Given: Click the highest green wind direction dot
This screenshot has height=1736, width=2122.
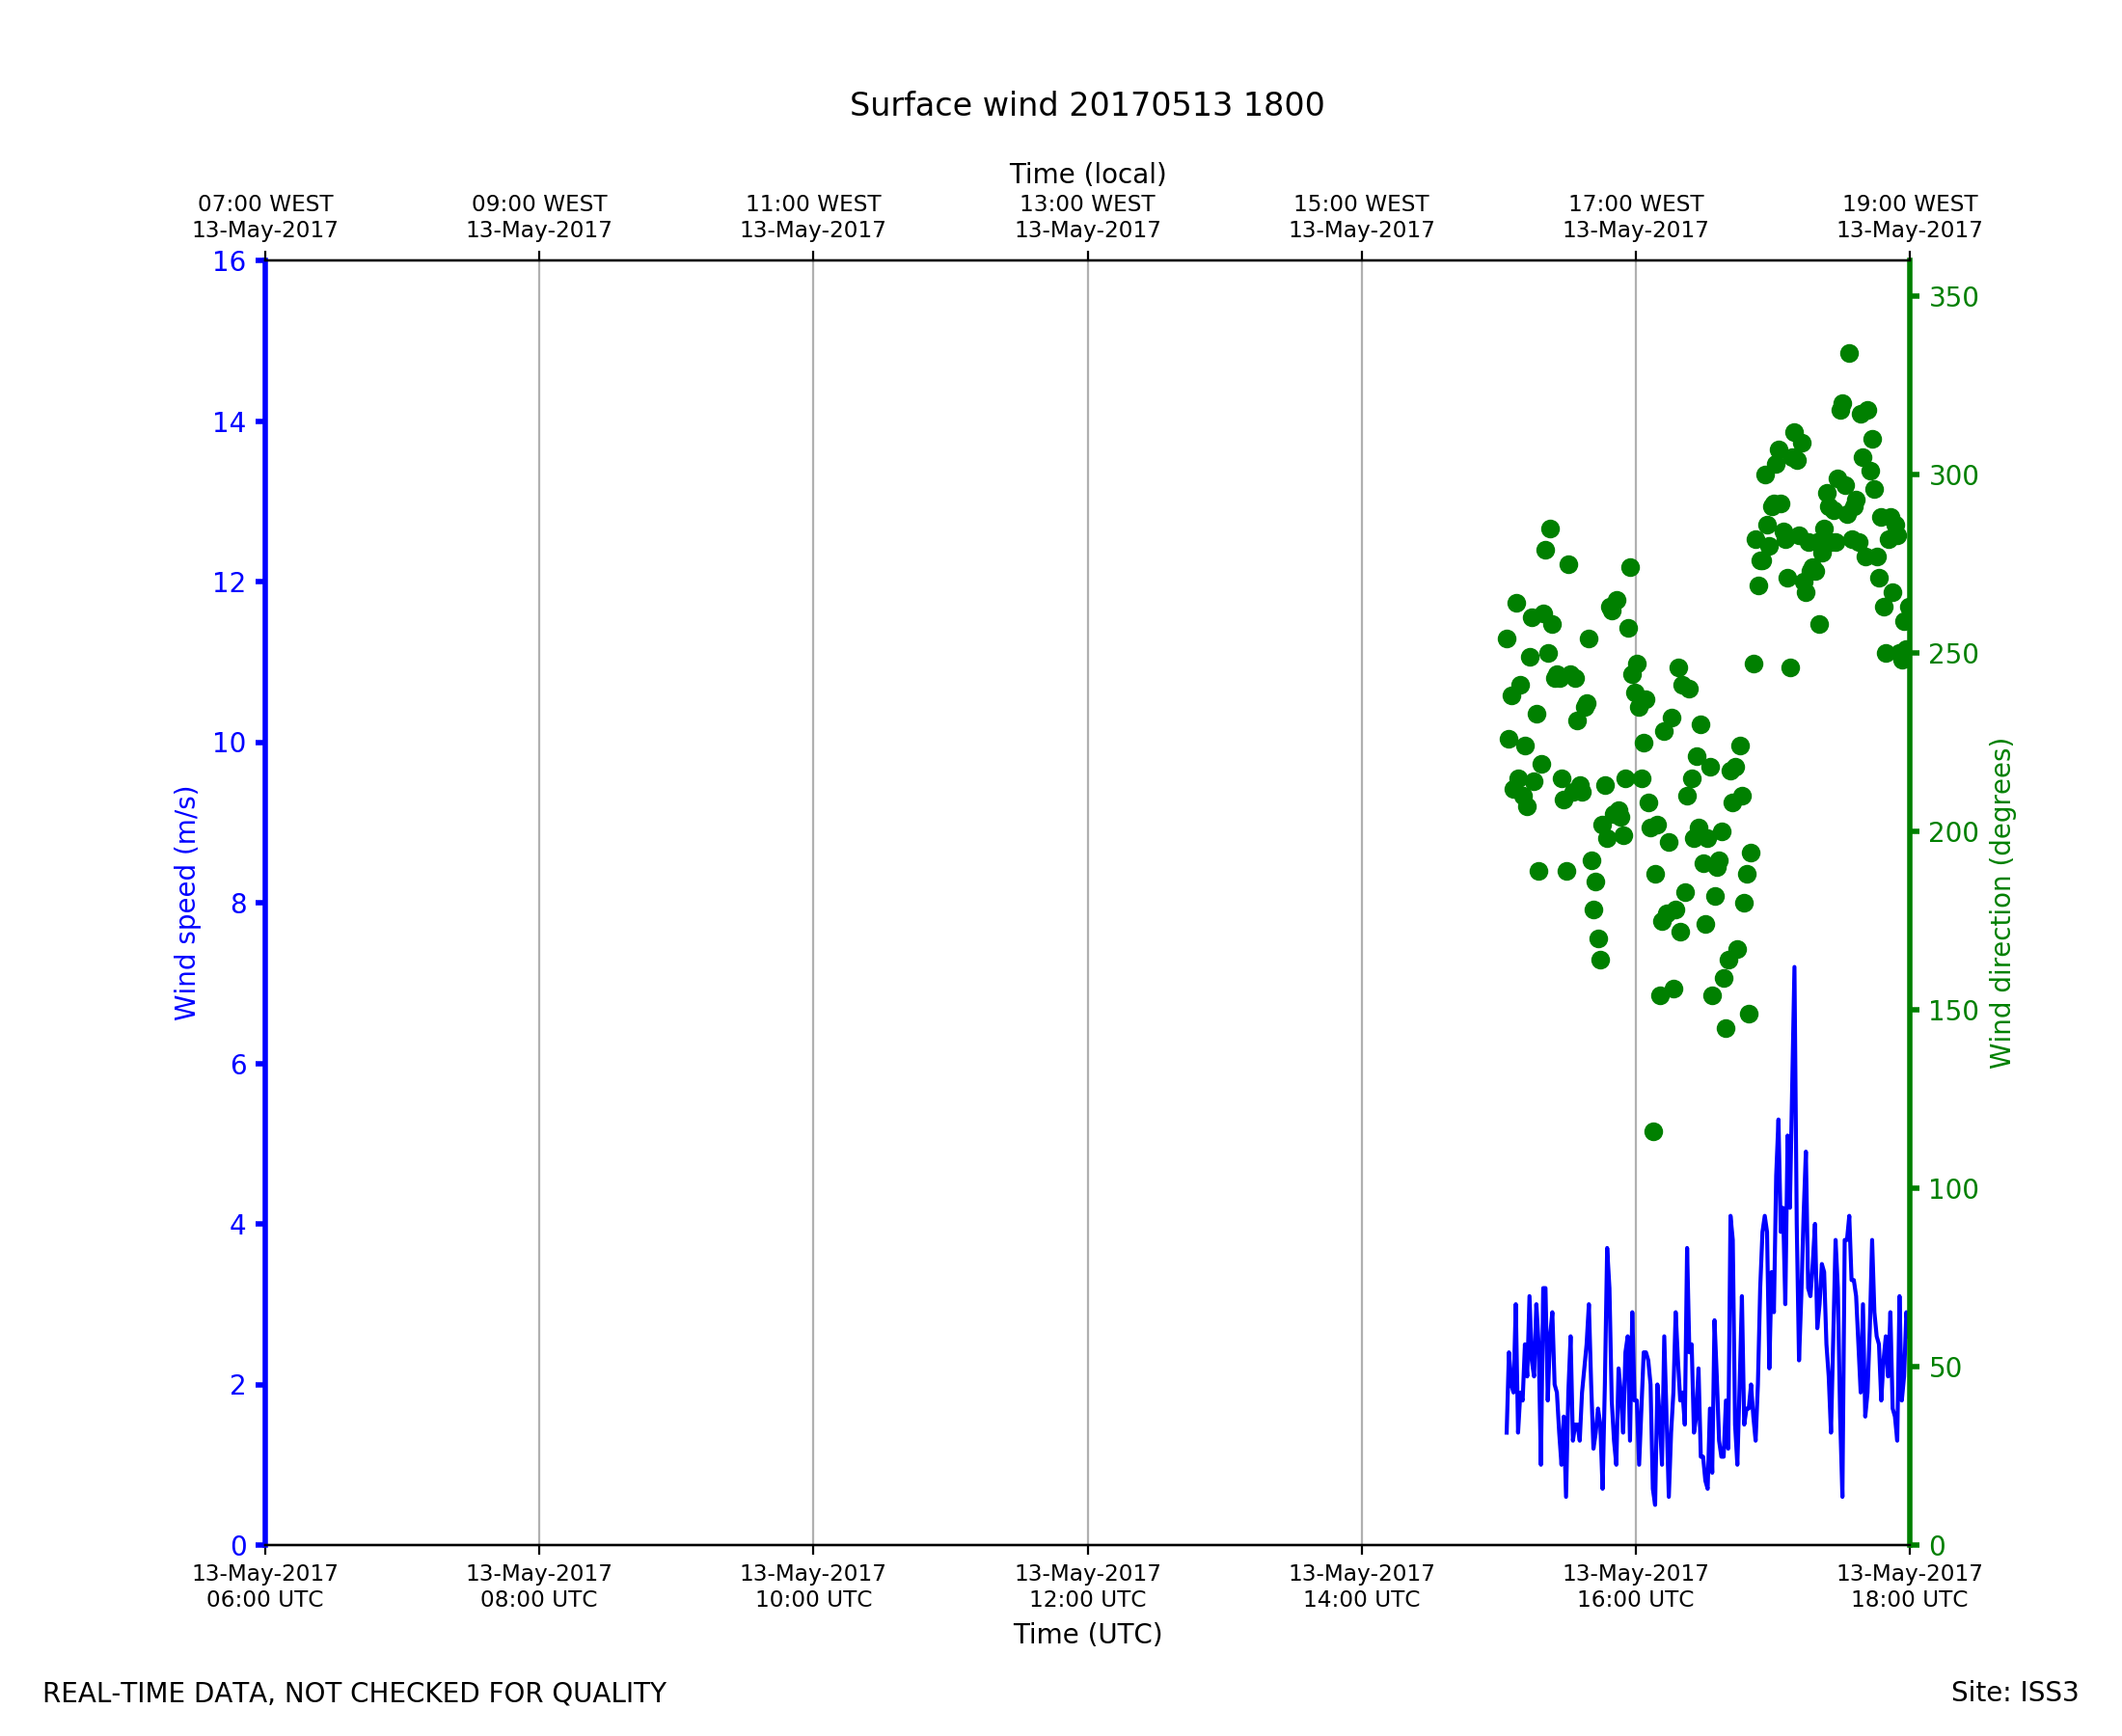Looking at the screenshot, I should coord(1848,354).
